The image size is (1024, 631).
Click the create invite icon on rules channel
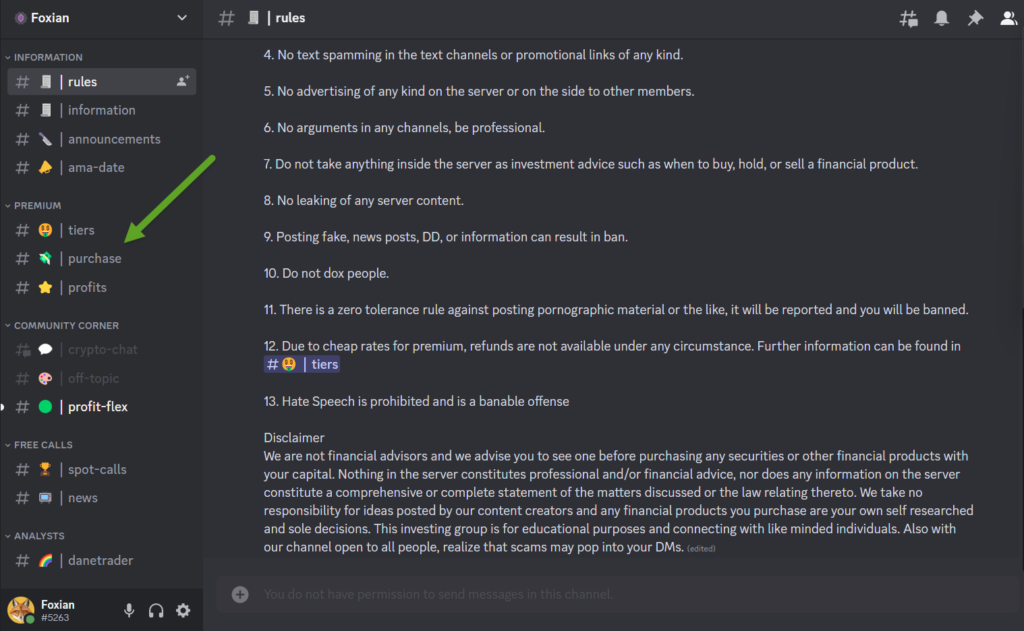tap(183, 81)
